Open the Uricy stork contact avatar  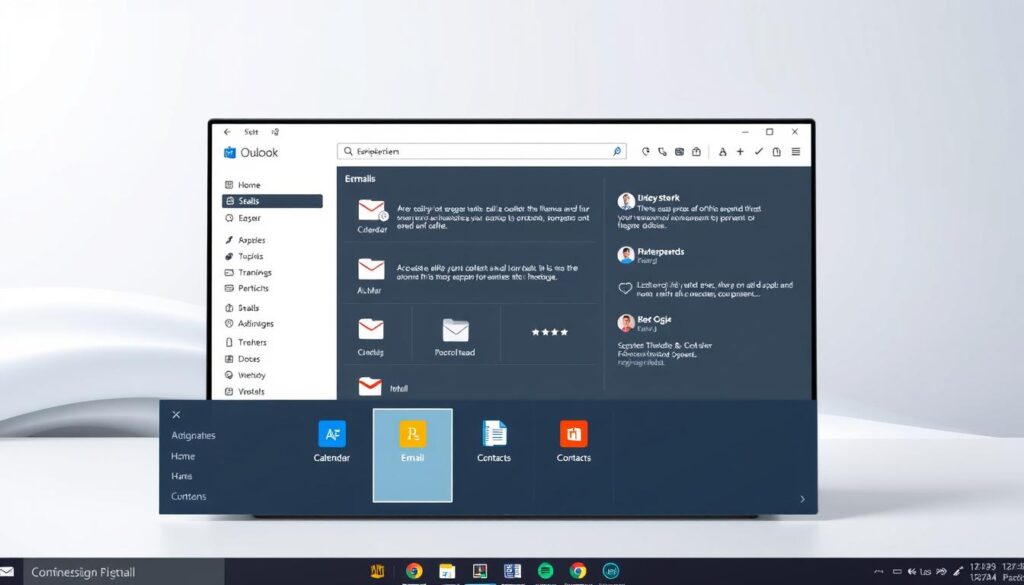coord(626,201)
